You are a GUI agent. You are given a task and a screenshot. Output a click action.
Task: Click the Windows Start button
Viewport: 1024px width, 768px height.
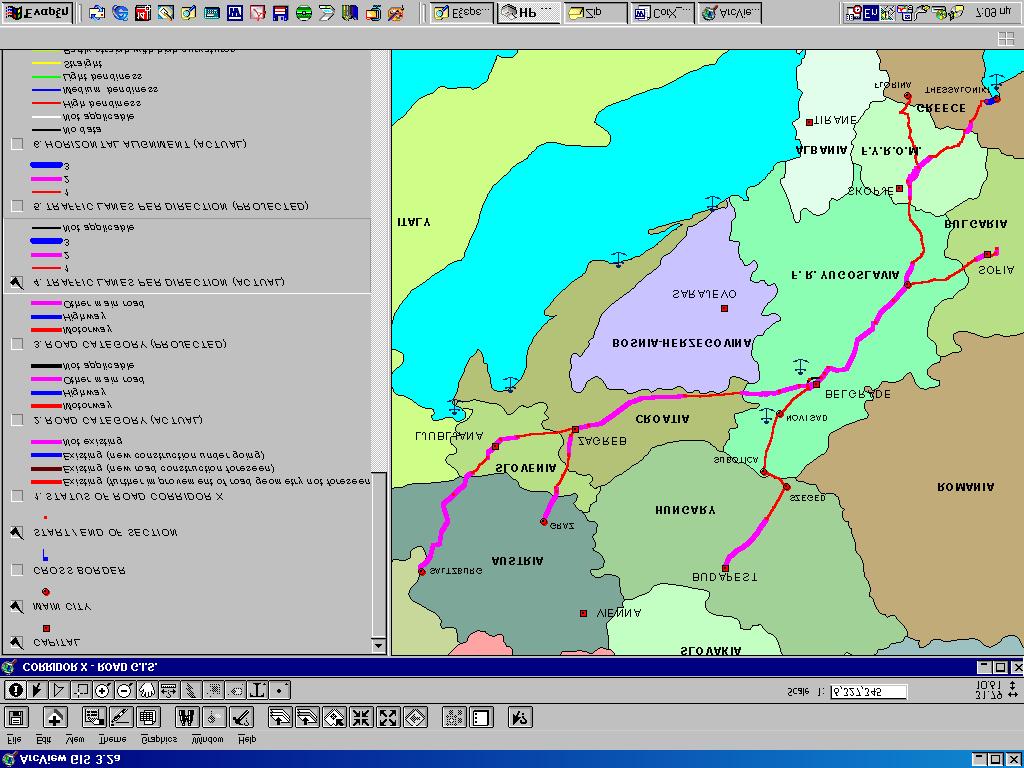tap(37, 12)
